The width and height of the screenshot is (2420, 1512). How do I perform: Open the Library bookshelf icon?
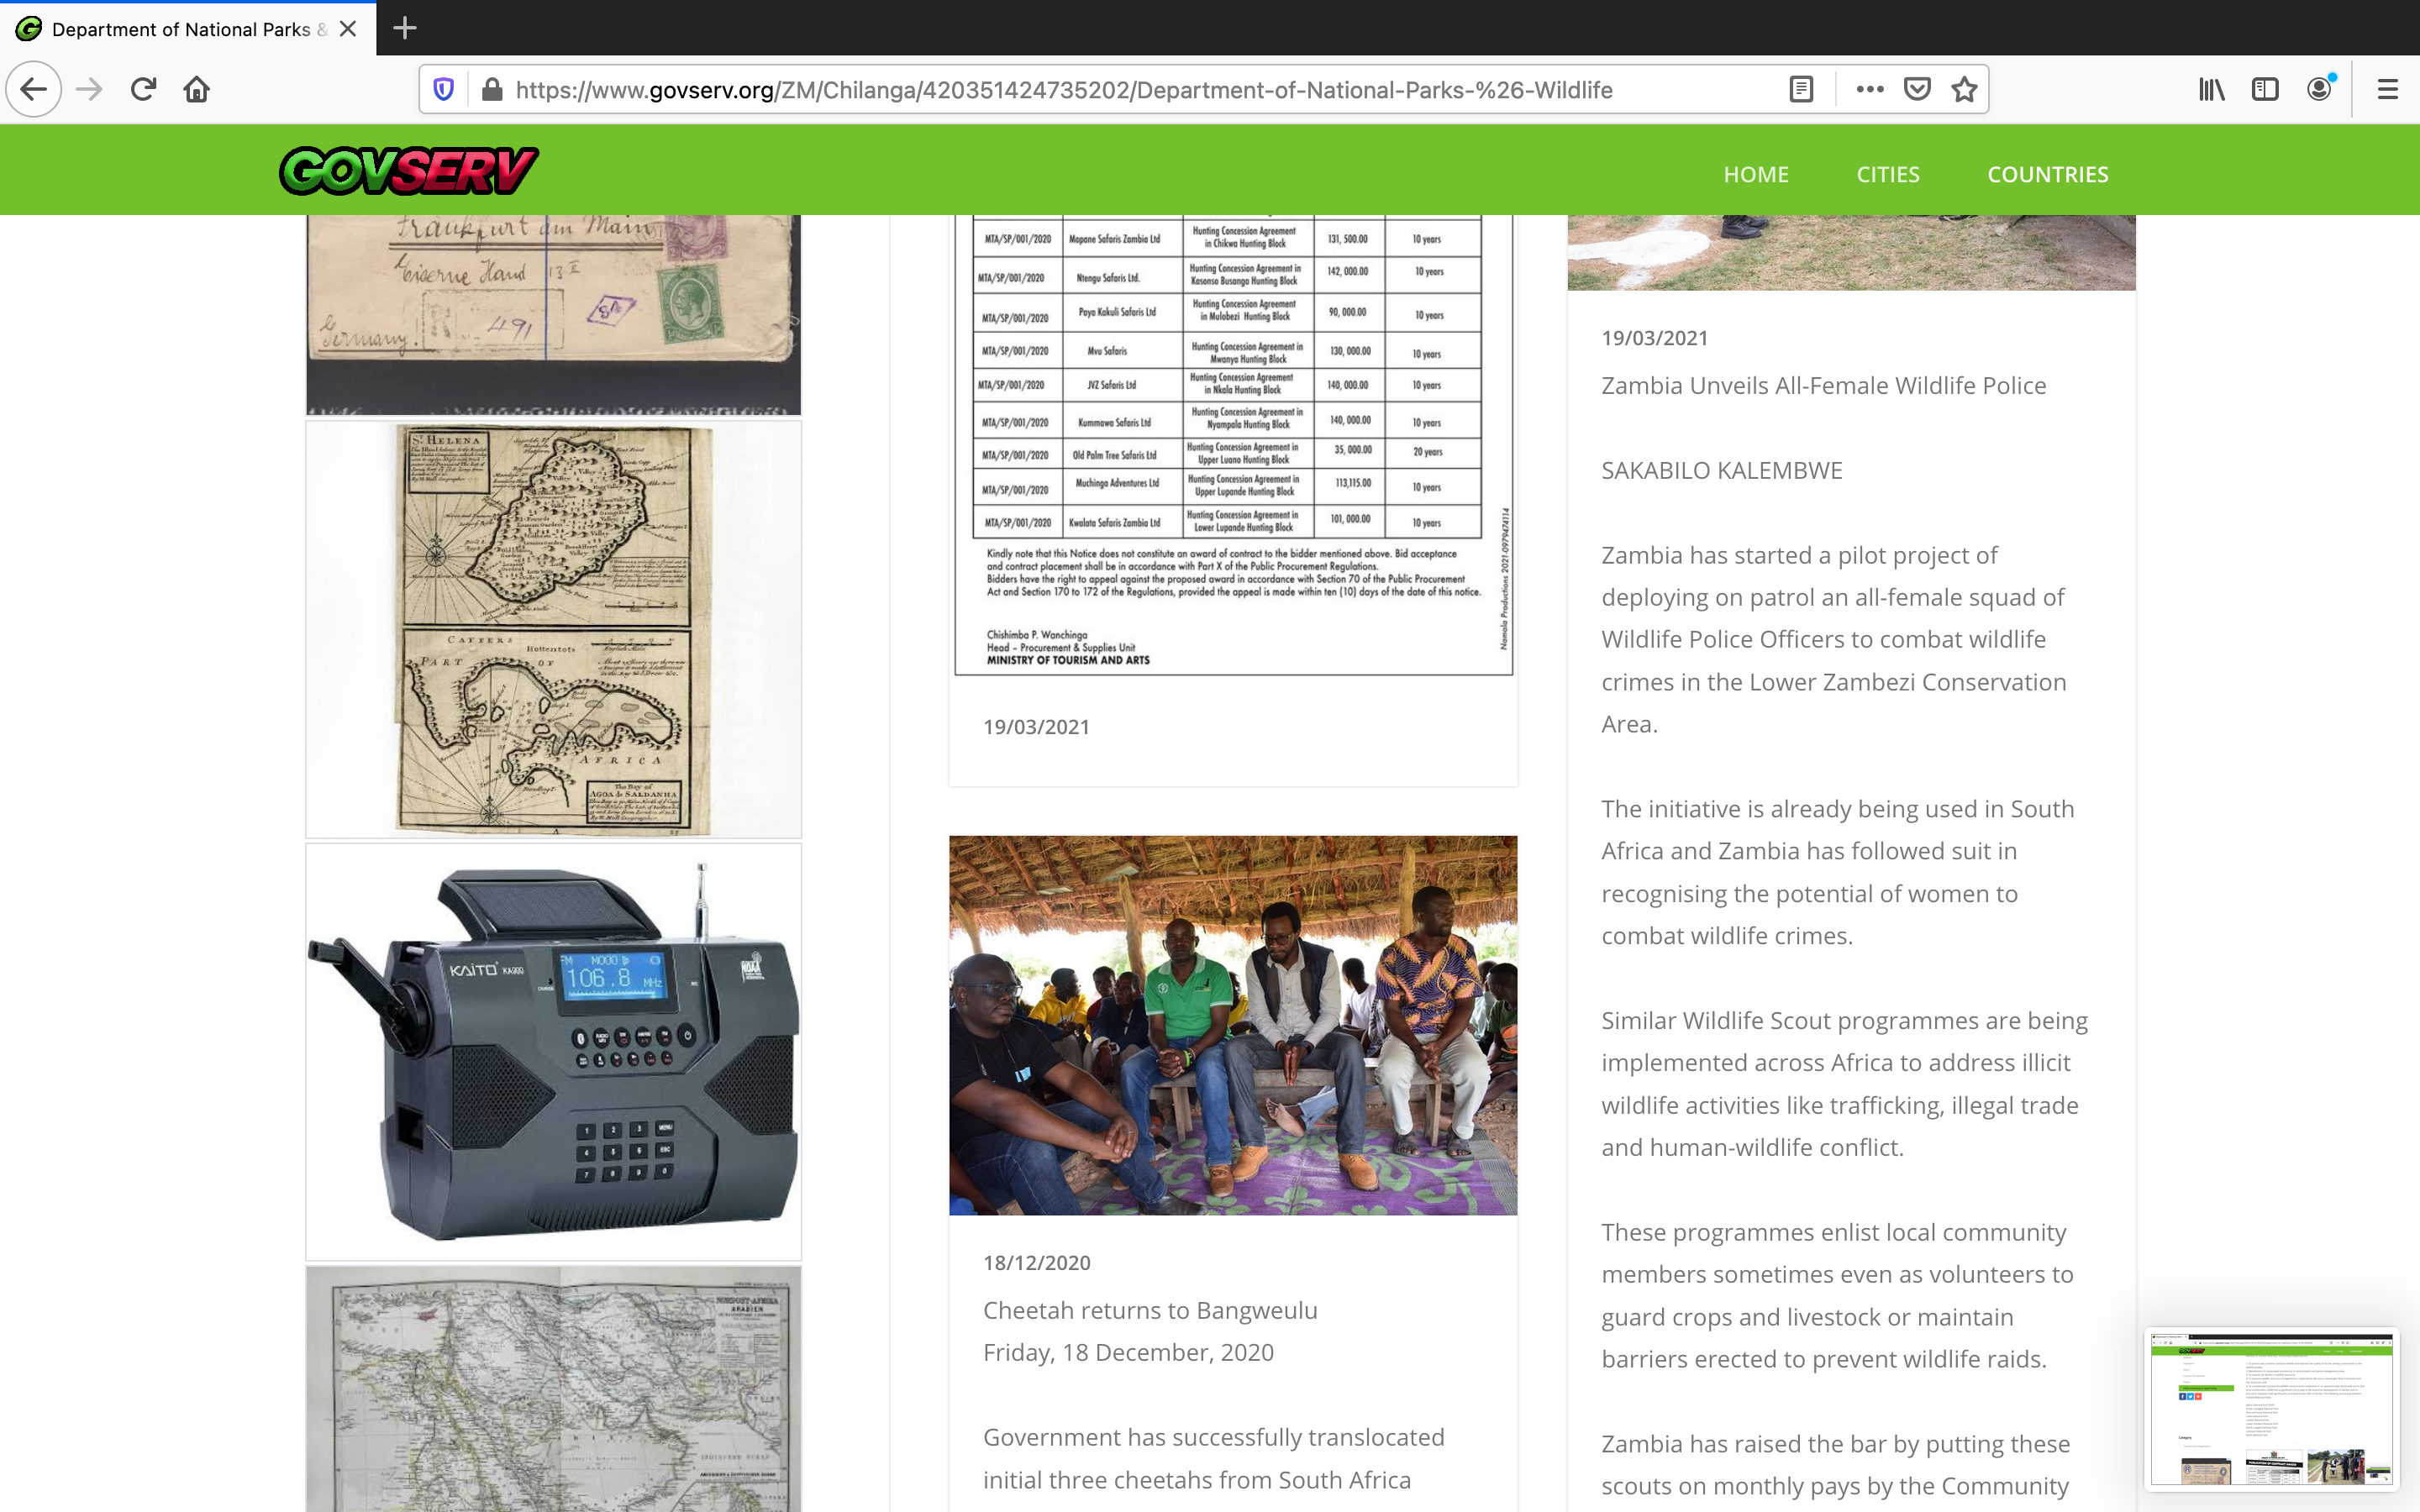2211,90
